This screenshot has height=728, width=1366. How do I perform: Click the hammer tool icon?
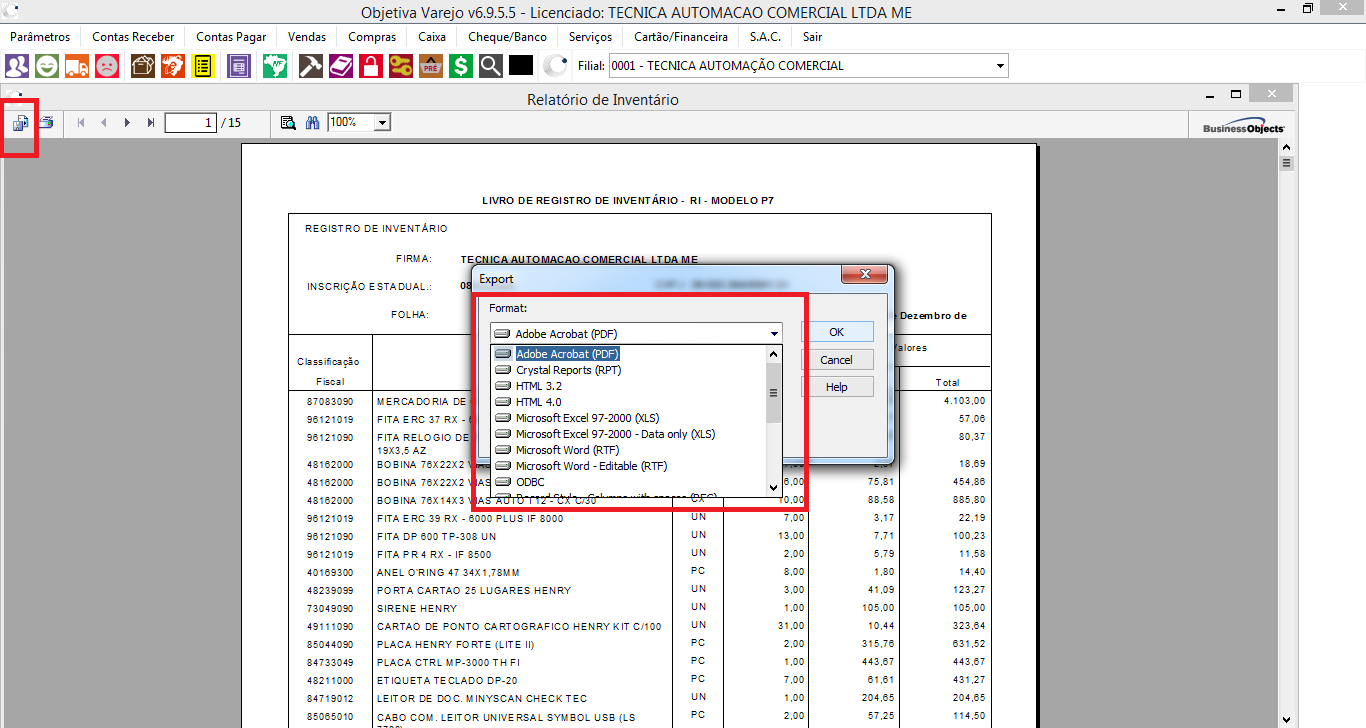coord(311,66)
